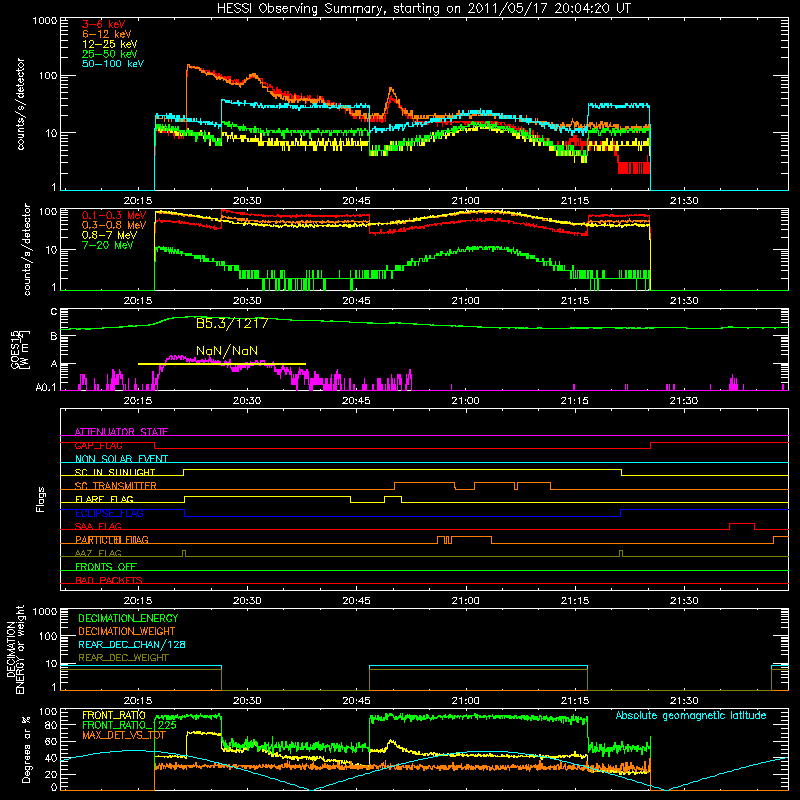Click the REAR_DEC_CHAN/128 legend label
This screenshot has width=800, height=800.
(x=132, y=645)
